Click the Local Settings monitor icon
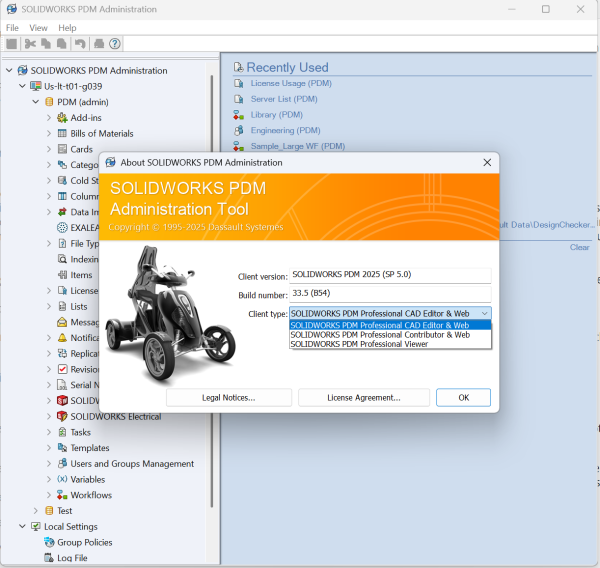The width and height of the screenshot is (600, 568). [36, 527]
